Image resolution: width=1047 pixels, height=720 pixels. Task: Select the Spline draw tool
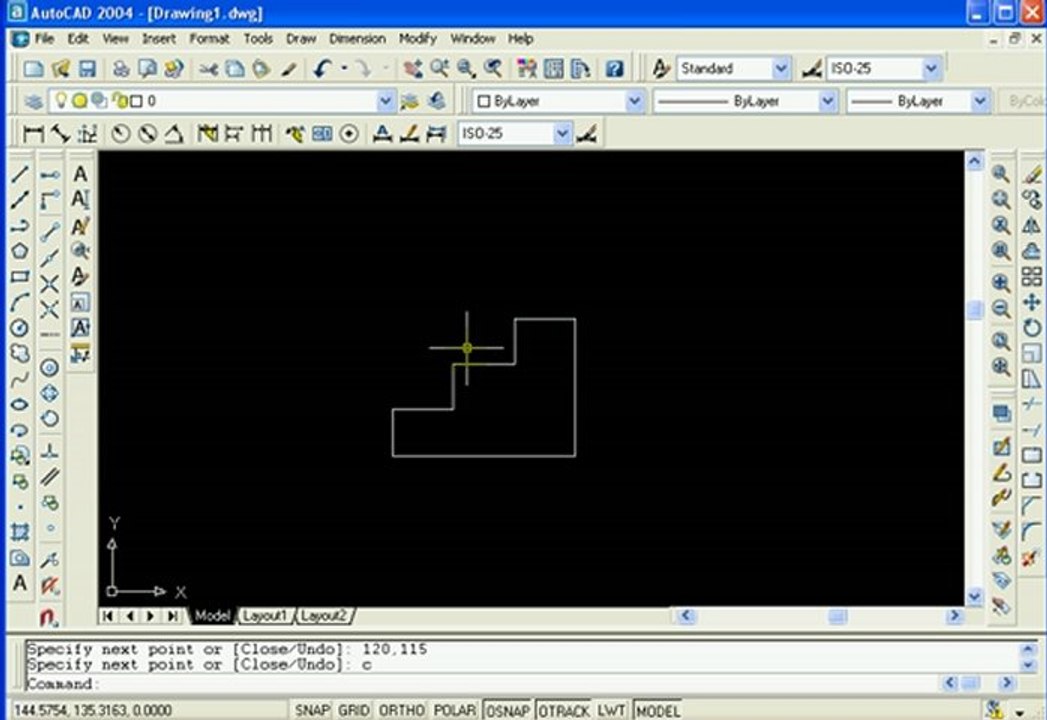pos(20,379)
